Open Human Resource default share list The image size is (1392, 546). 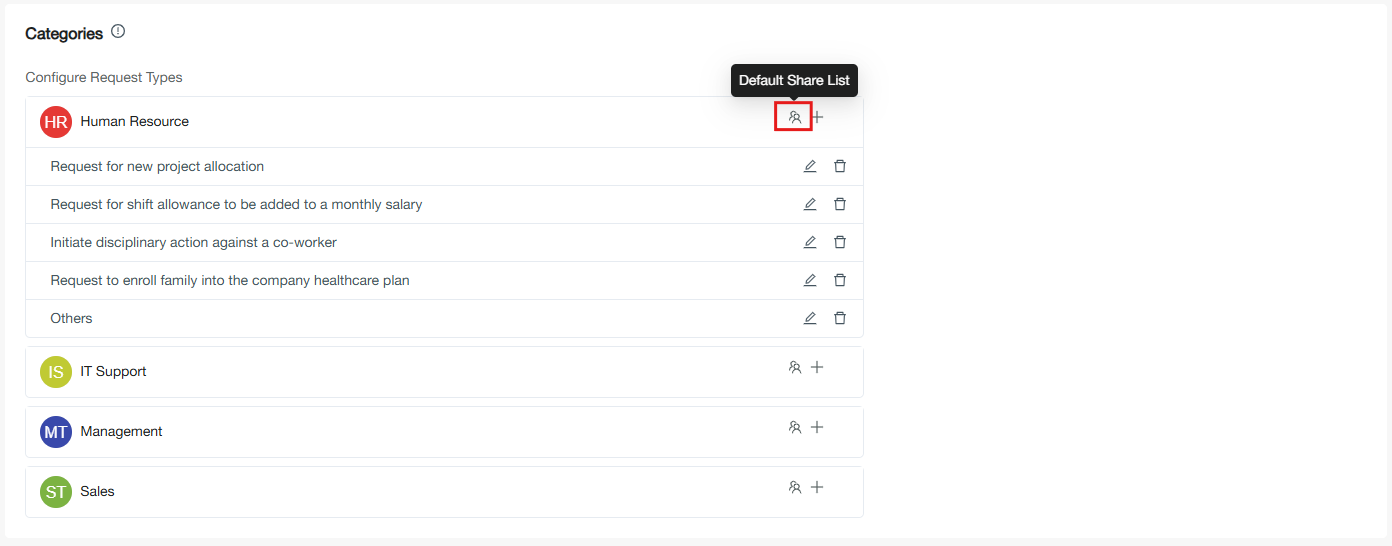click(x=795, y=117)
